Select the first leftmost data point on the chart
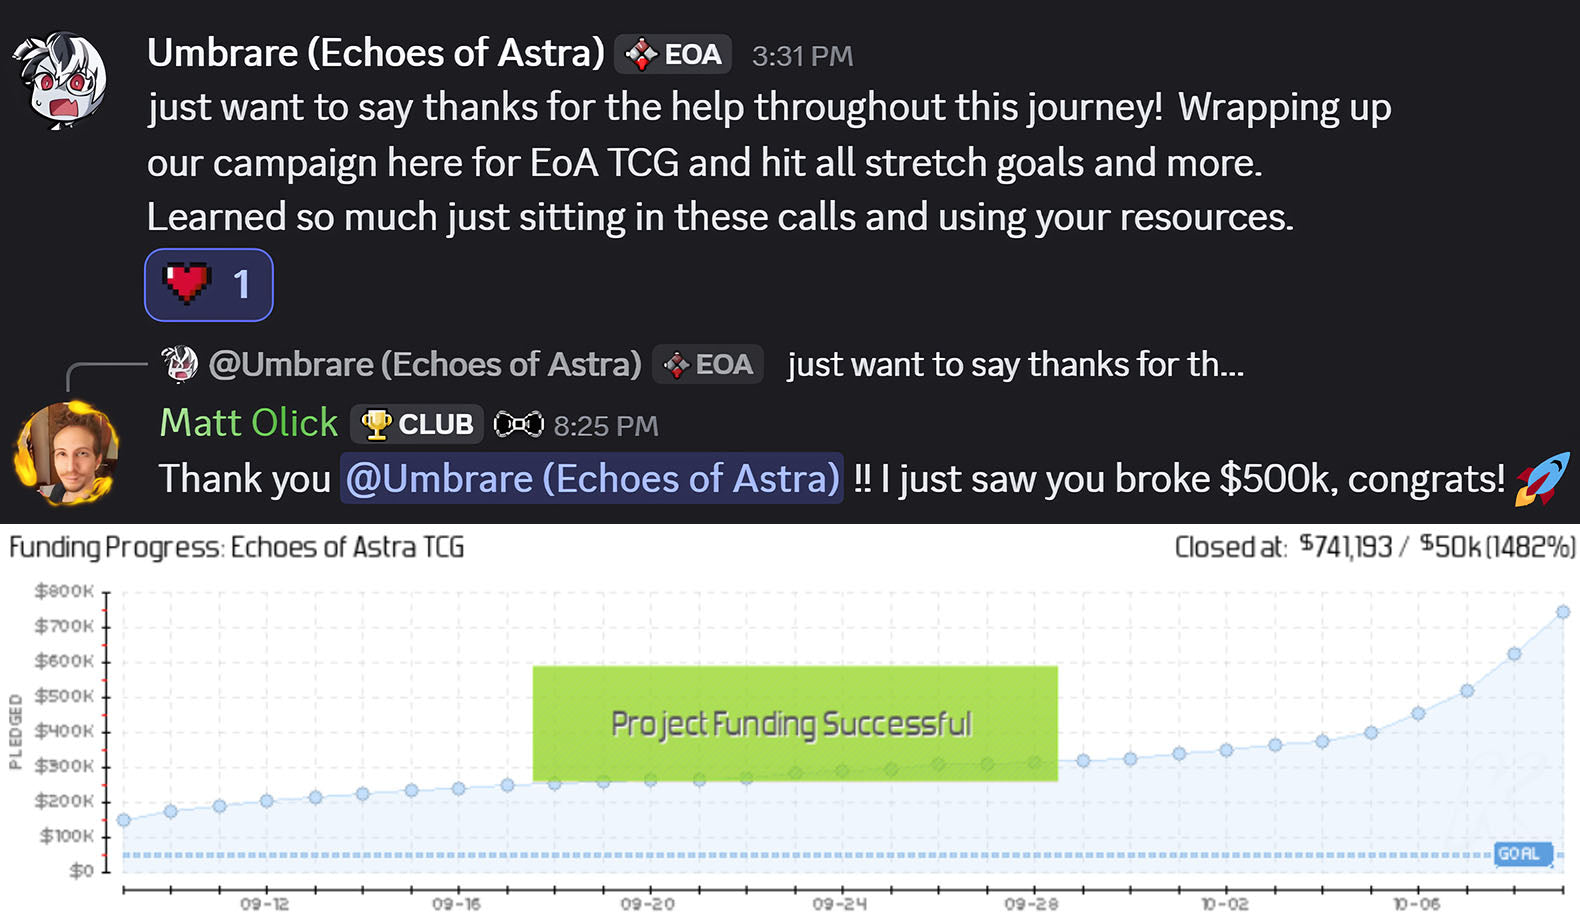 coord(124,820)
